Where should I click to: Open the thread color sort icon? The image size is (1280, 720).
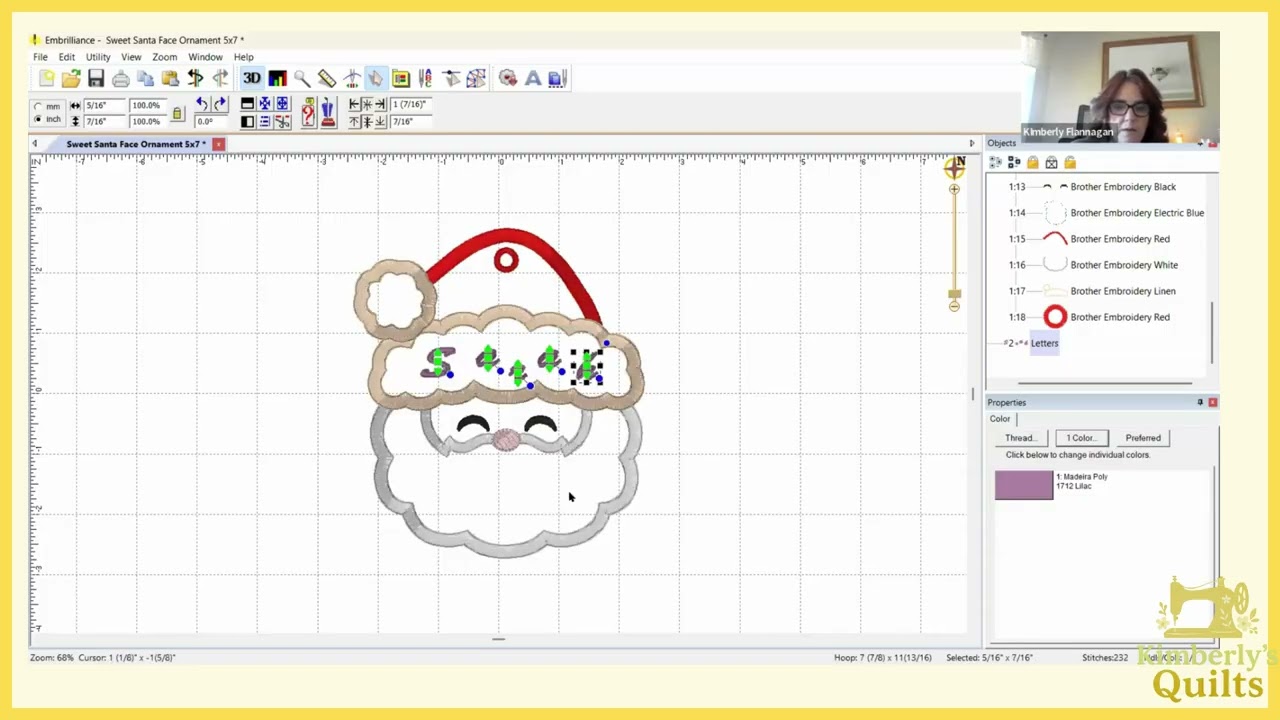click(277, 78)
